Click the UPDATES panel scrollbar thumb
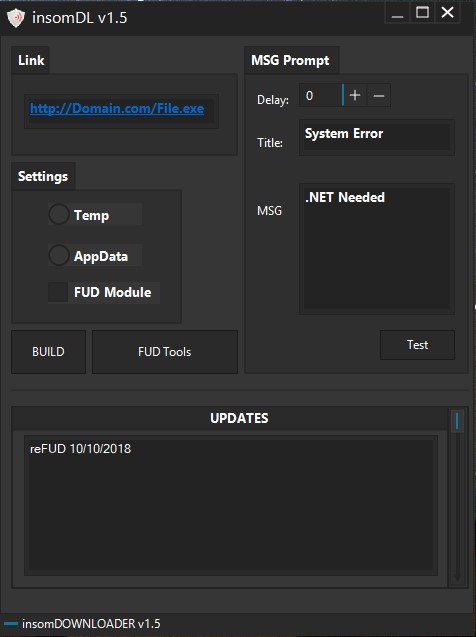476x637 pixels. 457,421
